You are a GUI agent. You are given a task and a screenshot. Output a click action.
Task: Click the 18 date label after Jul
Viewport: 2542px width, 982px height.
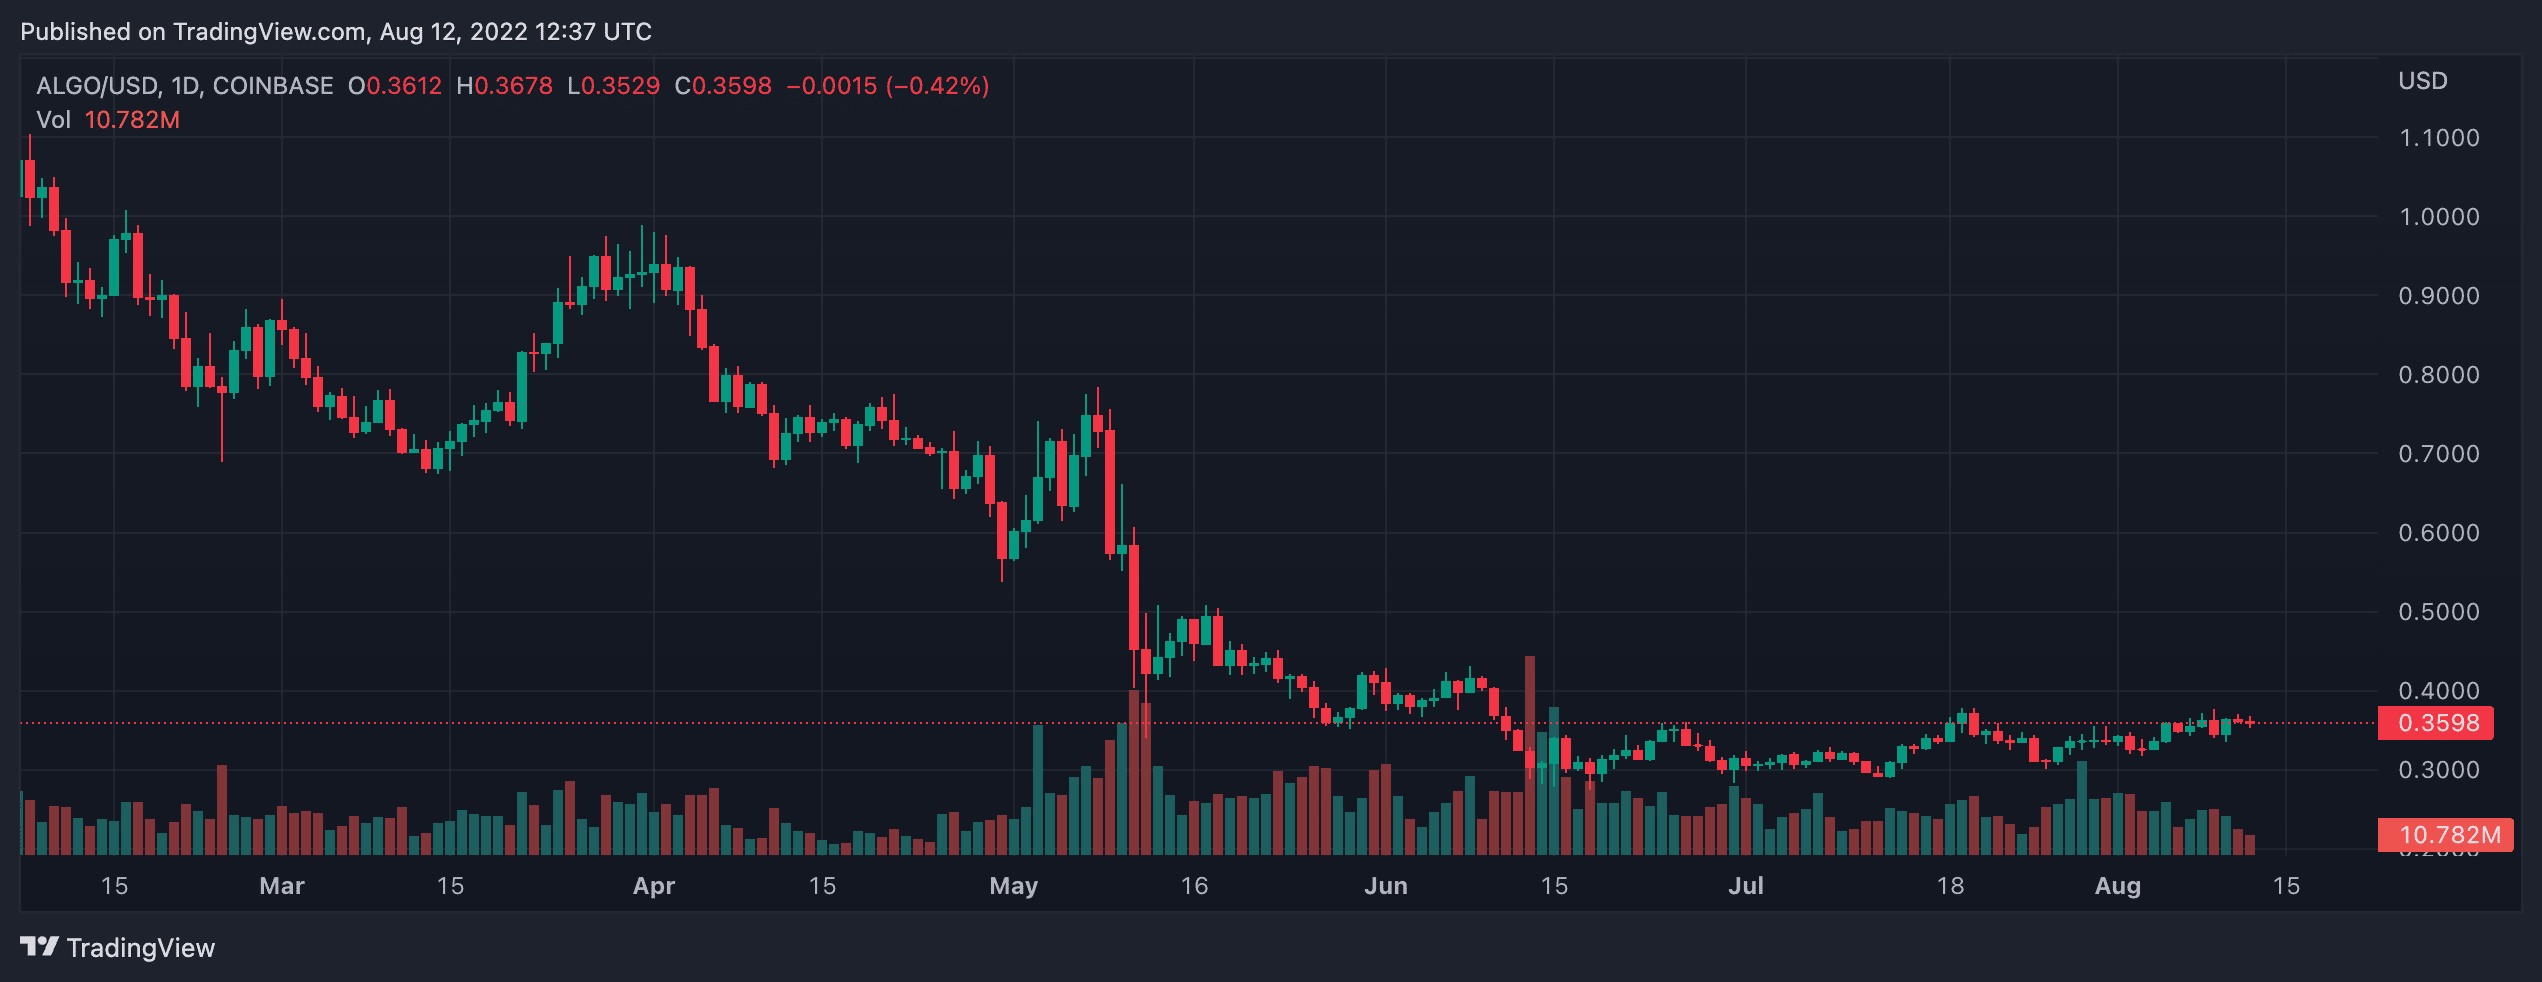[x=1950, y=886]
